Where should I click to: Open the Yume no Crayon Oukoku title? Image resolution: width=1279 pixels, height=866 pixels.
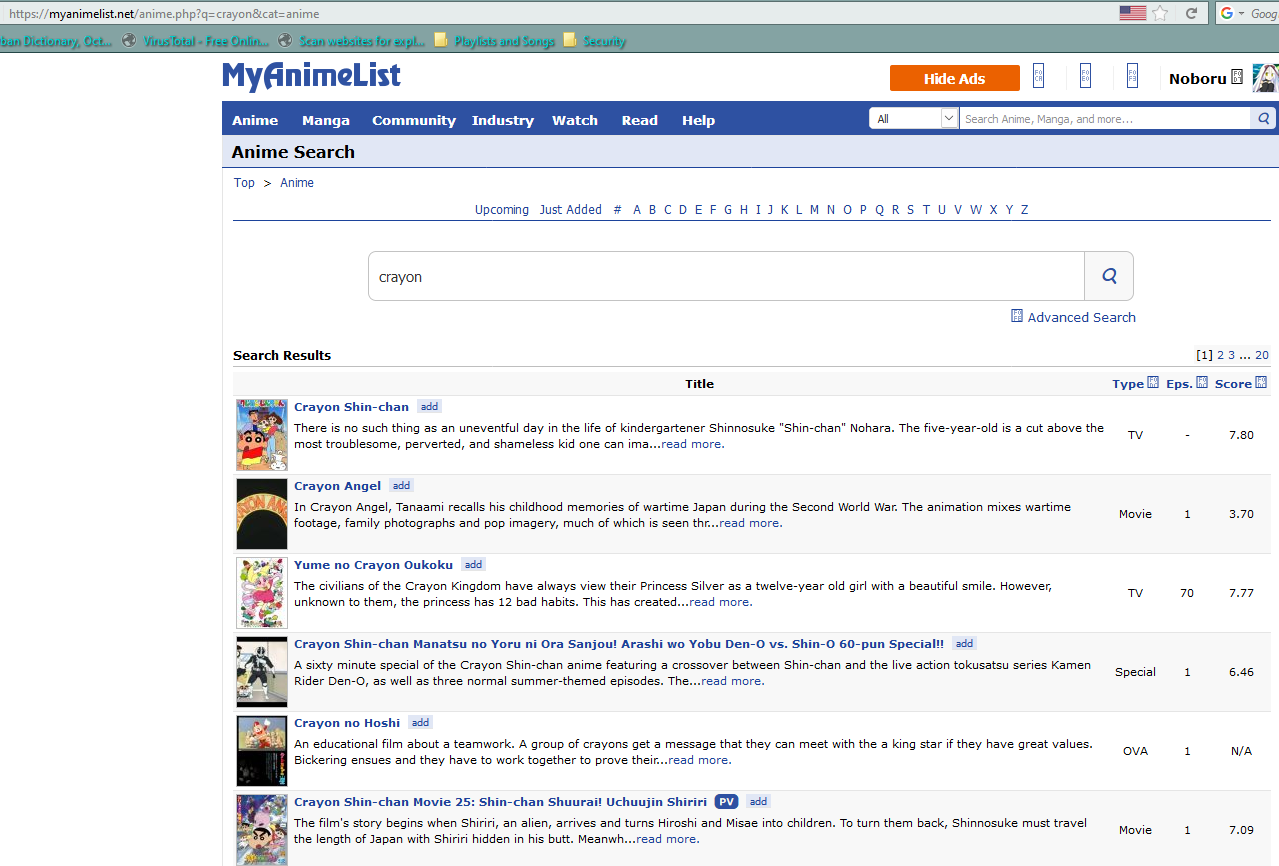[x=373, y=565]
